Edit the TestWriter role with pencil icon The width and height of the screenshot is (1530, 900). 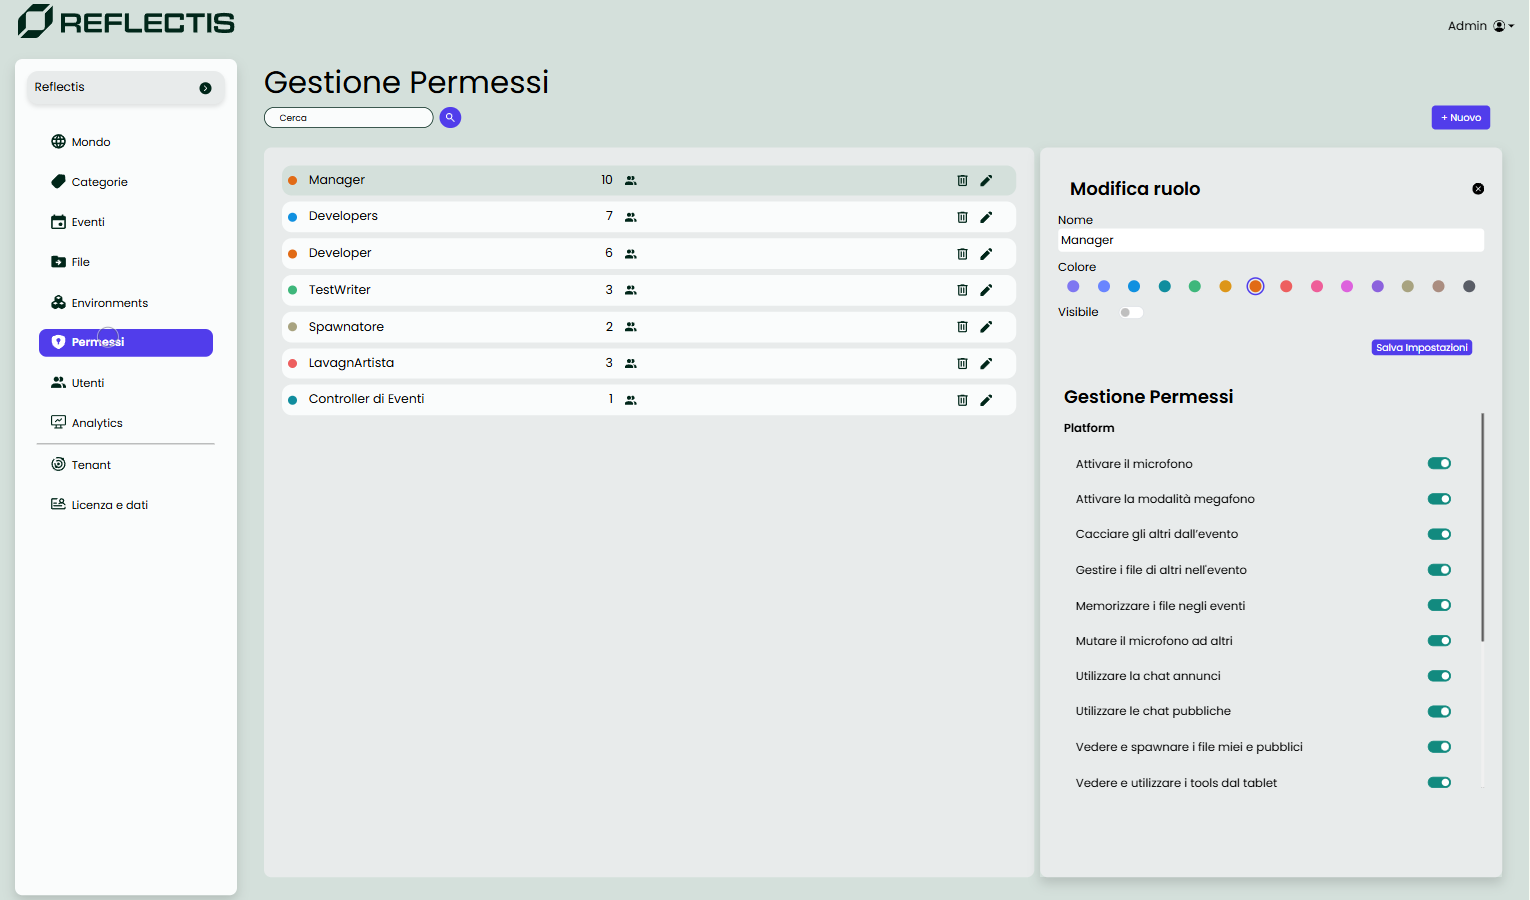pyautogui.click(x=986, y=290)
